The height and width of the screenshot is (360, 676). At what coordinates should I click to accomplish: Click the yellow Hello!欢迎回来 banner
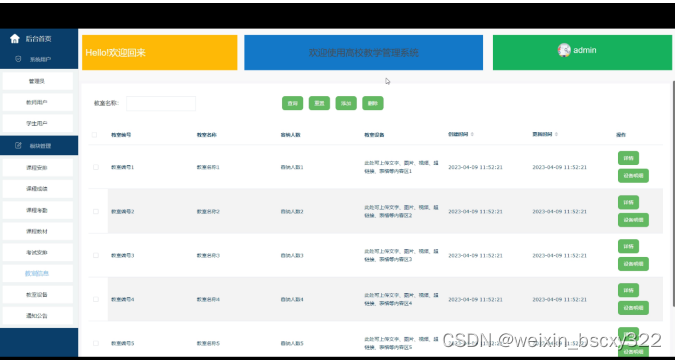[160, 53]
